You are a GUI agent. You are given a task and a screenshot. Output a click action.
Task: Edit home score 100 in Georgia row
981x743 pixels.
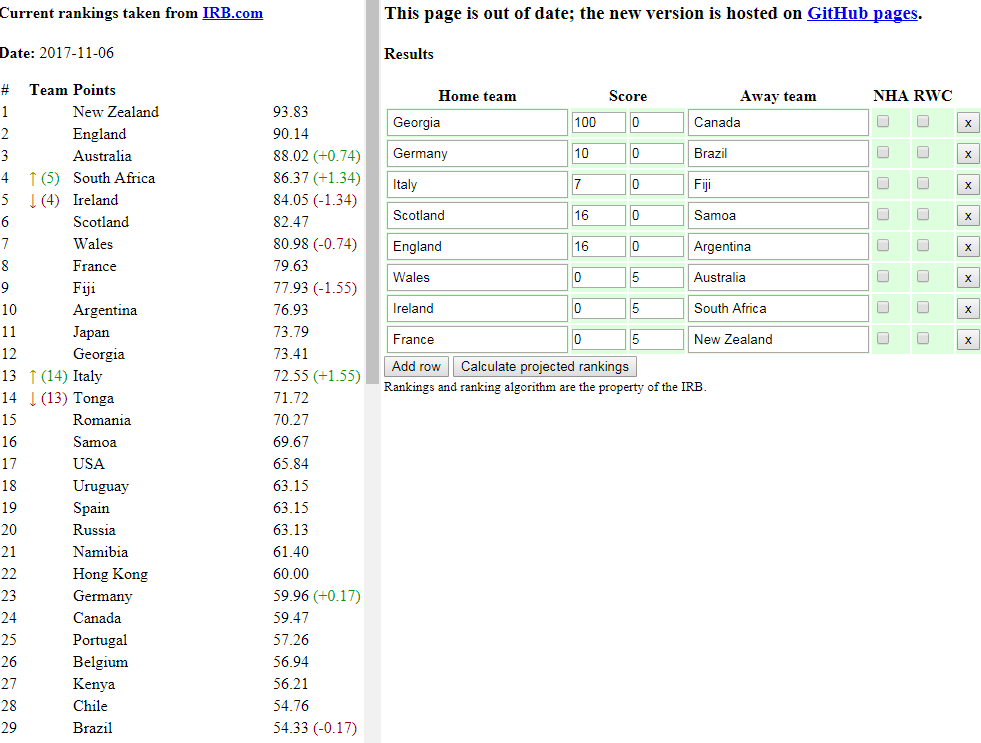tap(599, 123)
